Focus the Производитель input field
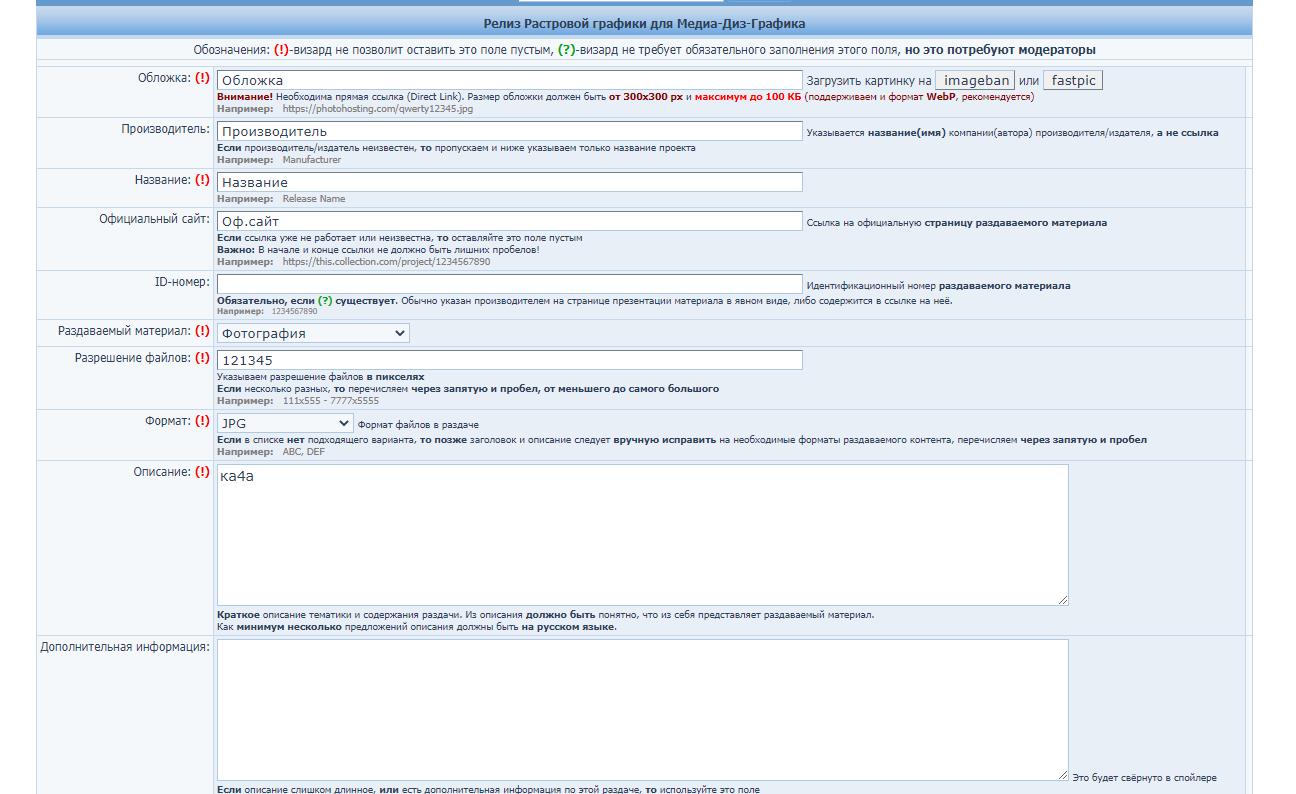Viewport: 1296px width, 794px height. (x=509, y=131)
